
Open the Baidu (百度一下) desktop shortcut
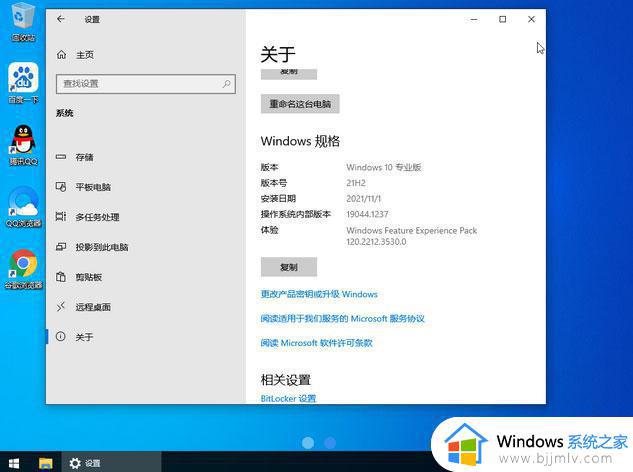click(x=23, y=83)
